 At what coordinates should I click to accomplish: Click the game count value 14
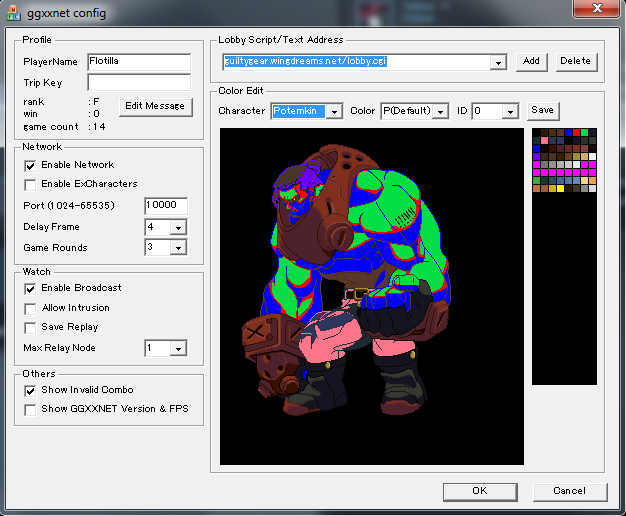99,127
